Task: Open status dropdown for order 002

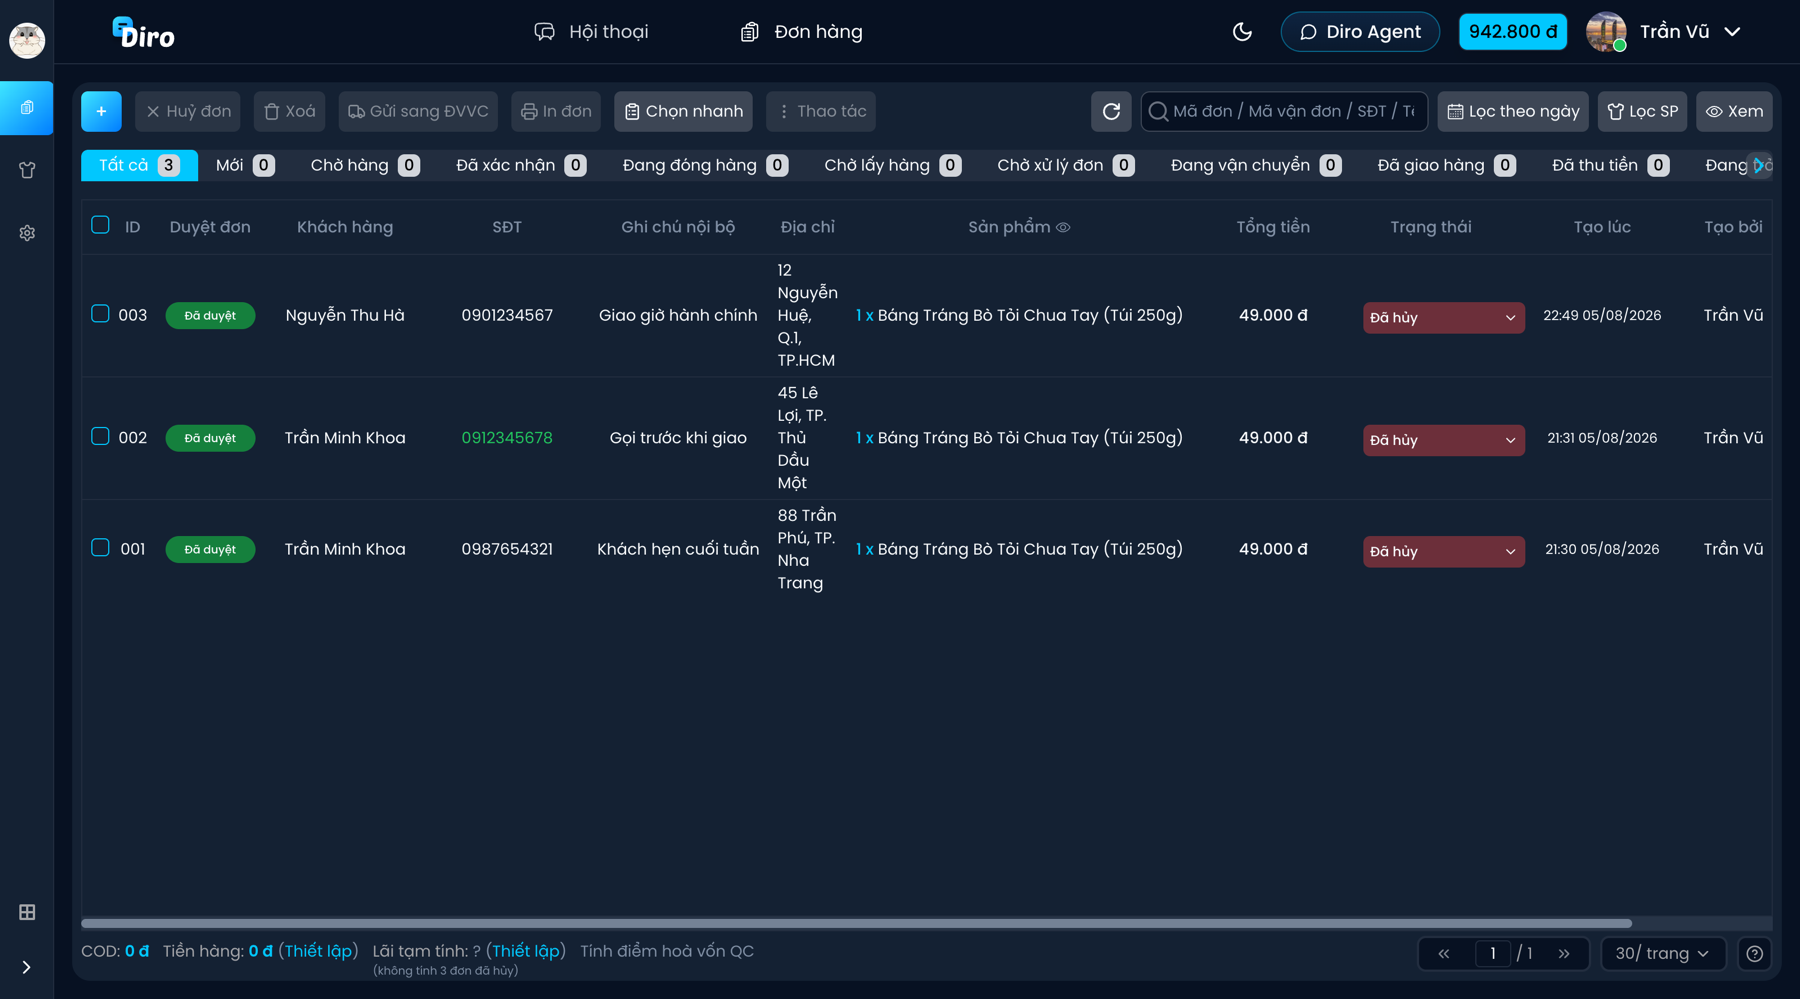Action: (x=1444, y=440)
